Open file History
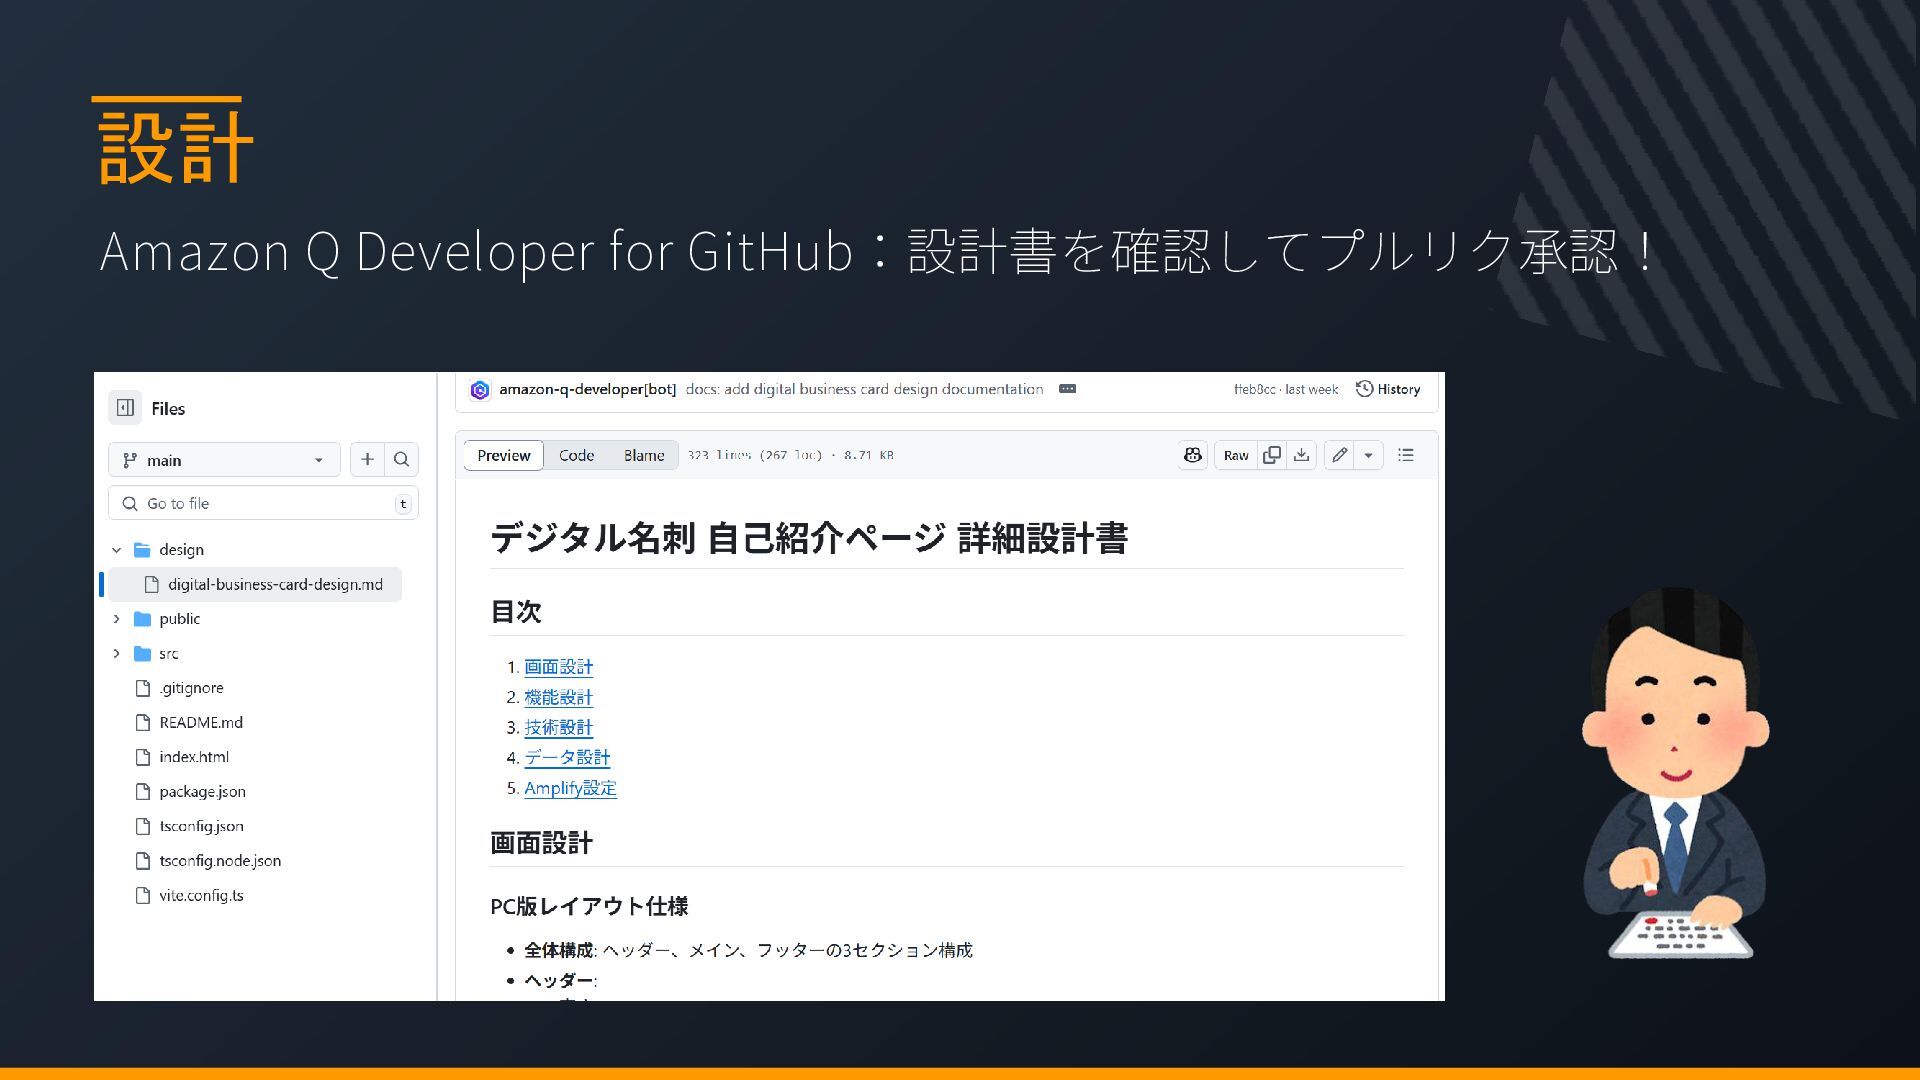 click(x=1388, y=390)
